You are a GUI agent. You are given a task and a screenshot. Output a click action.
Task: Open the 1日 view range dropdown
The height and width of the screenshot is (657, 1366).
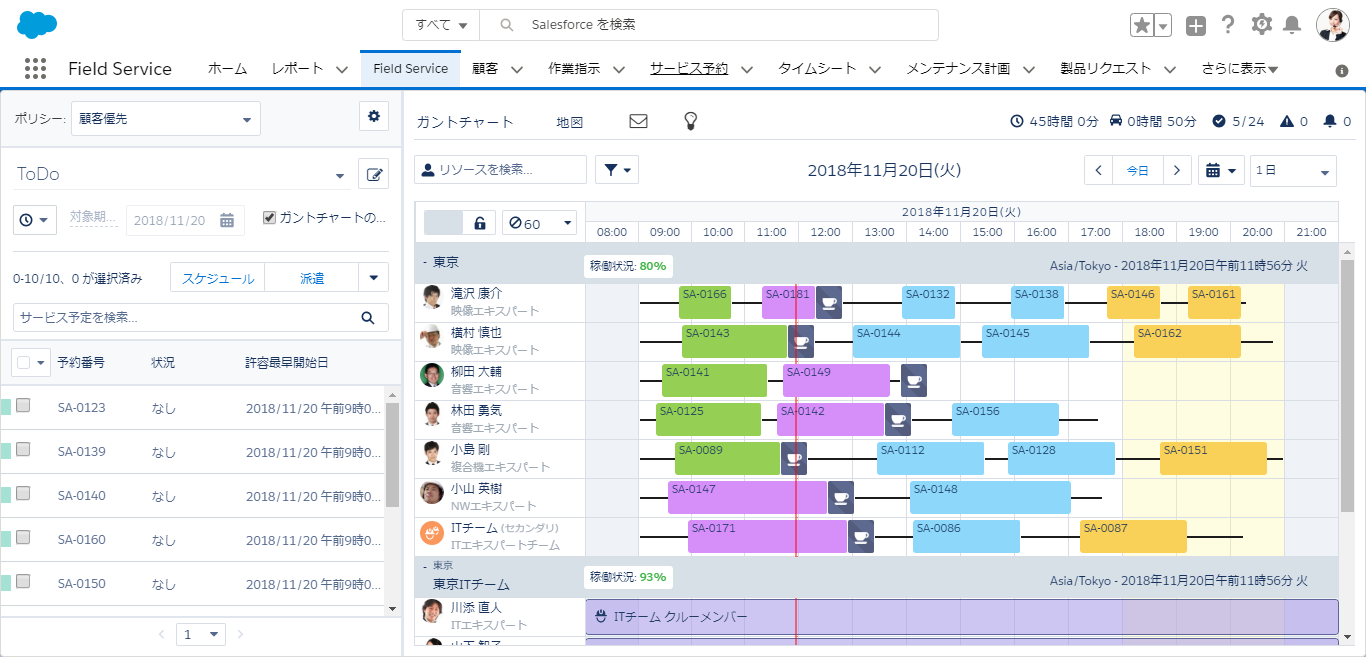pyautogui.click(x=1293, y=170)
